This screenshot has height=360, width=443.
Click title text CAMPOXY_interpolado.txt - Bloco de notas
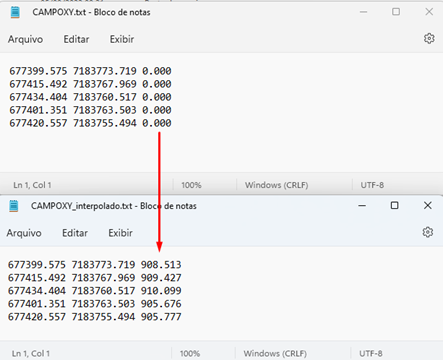tap(114, 206)
